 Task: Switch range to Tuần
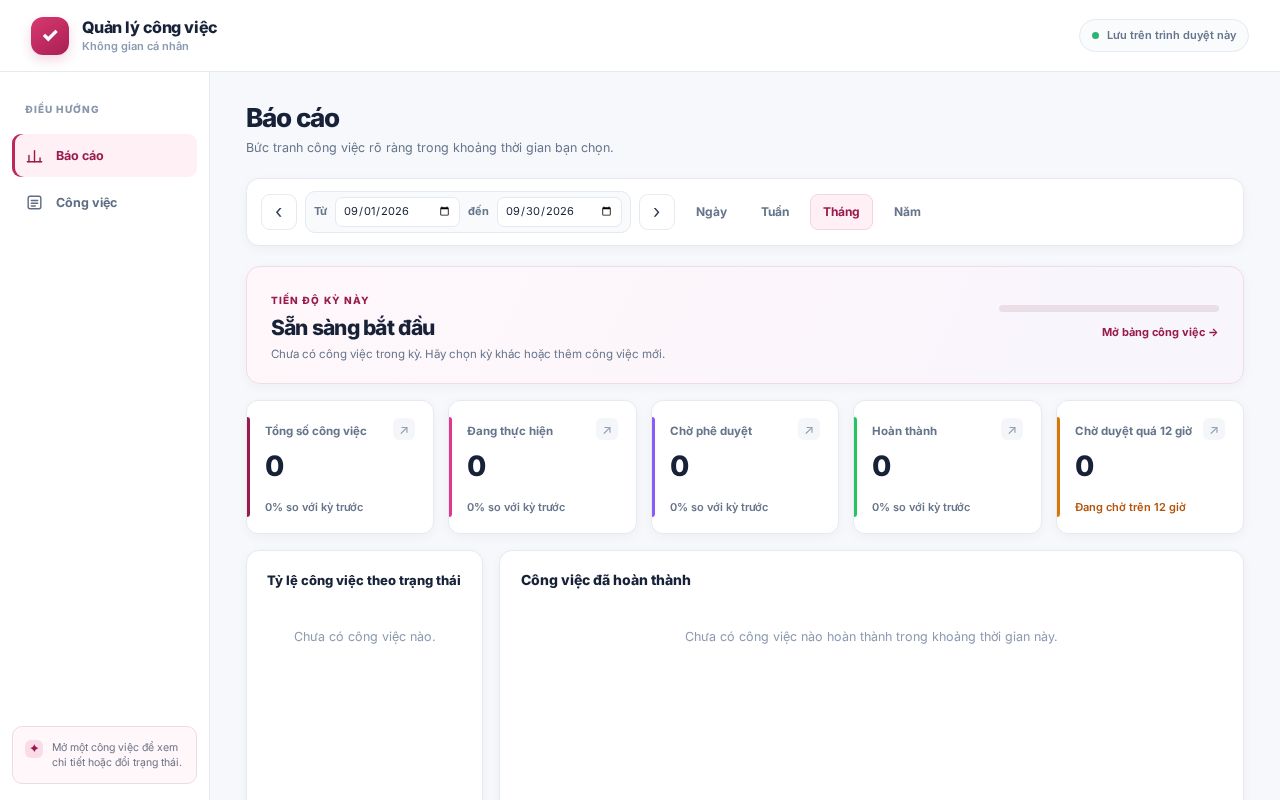[x=775, y=212]
